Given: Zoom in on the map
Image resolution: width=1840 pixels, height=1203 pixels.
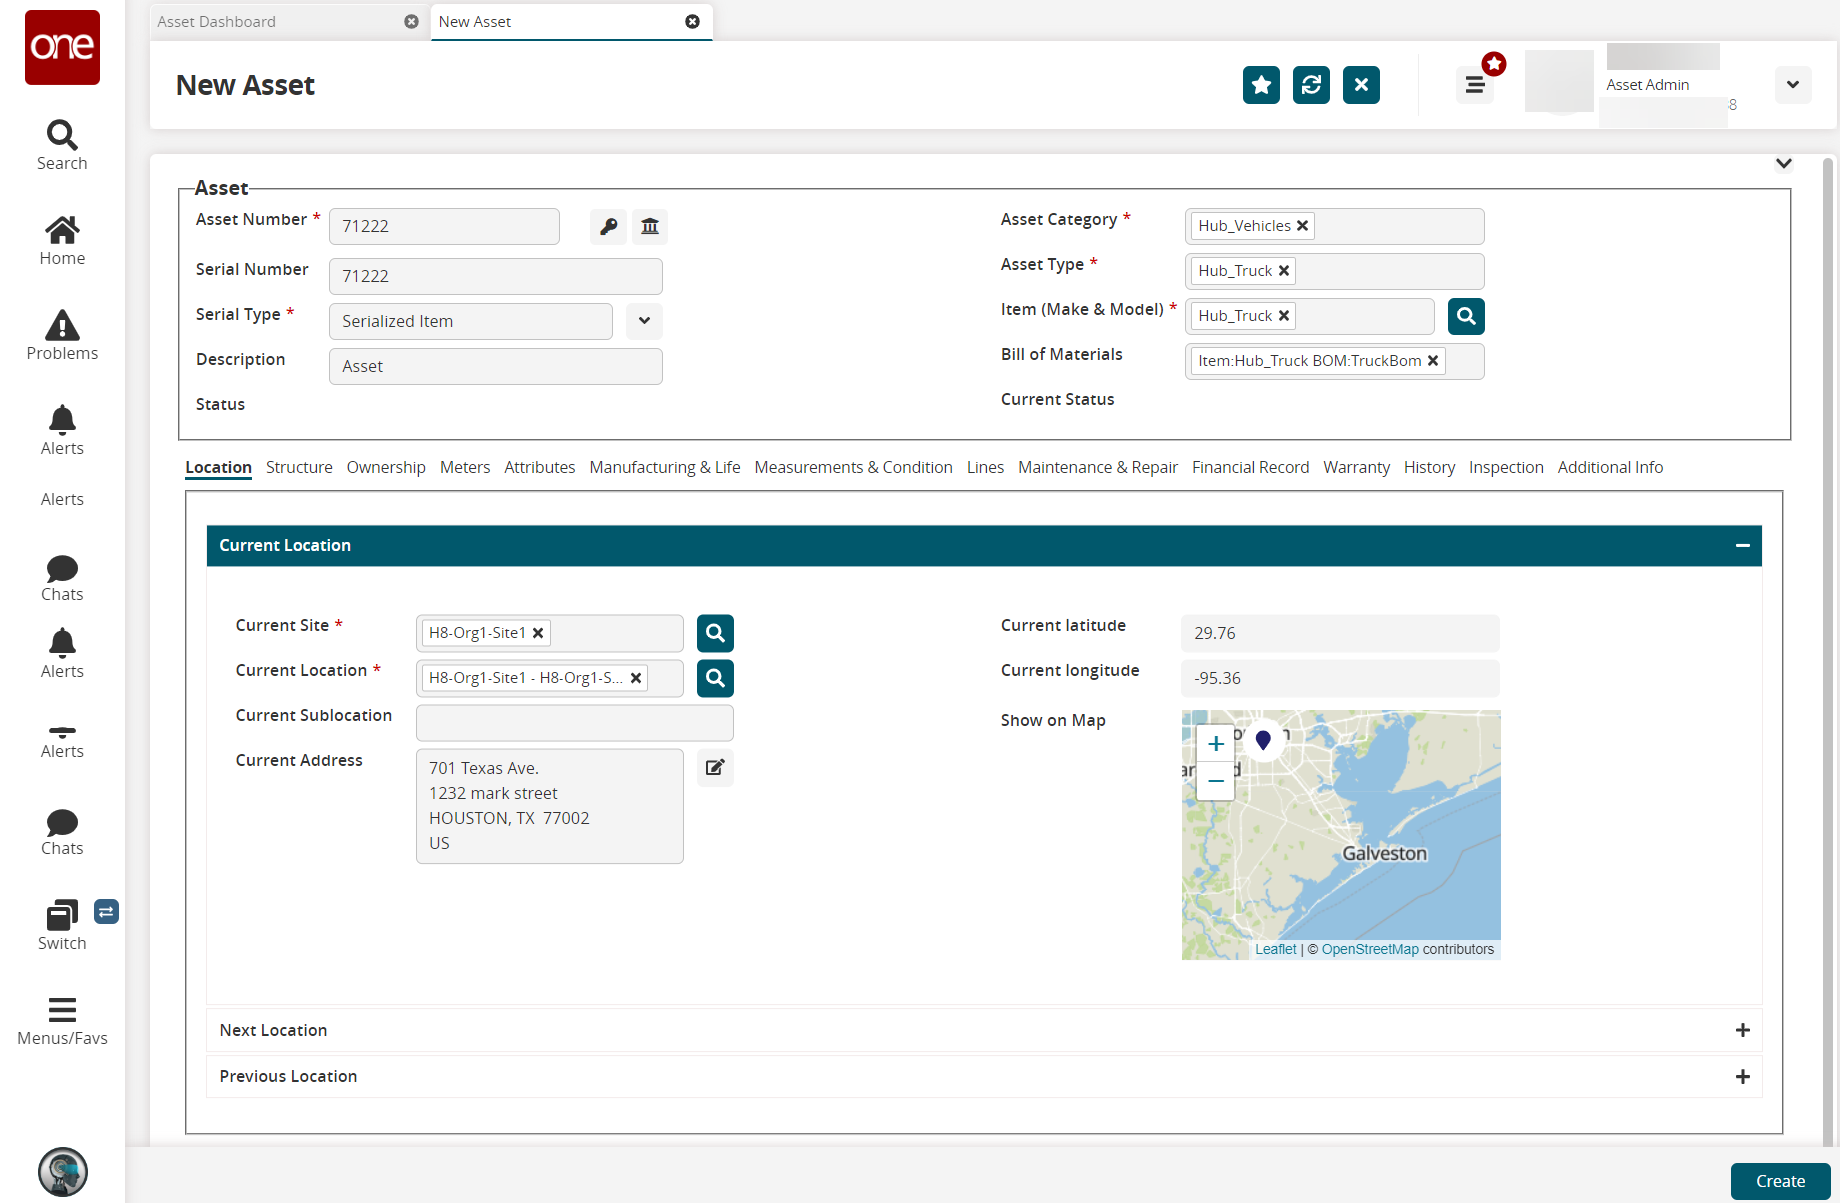Looking at the screenshot, I should click(1216, 744).
